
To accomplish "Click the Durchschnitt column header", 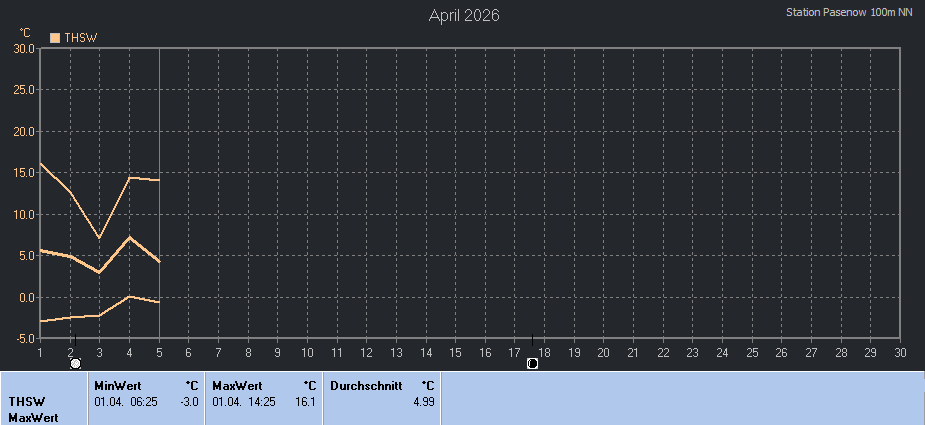I will [365, 385].
